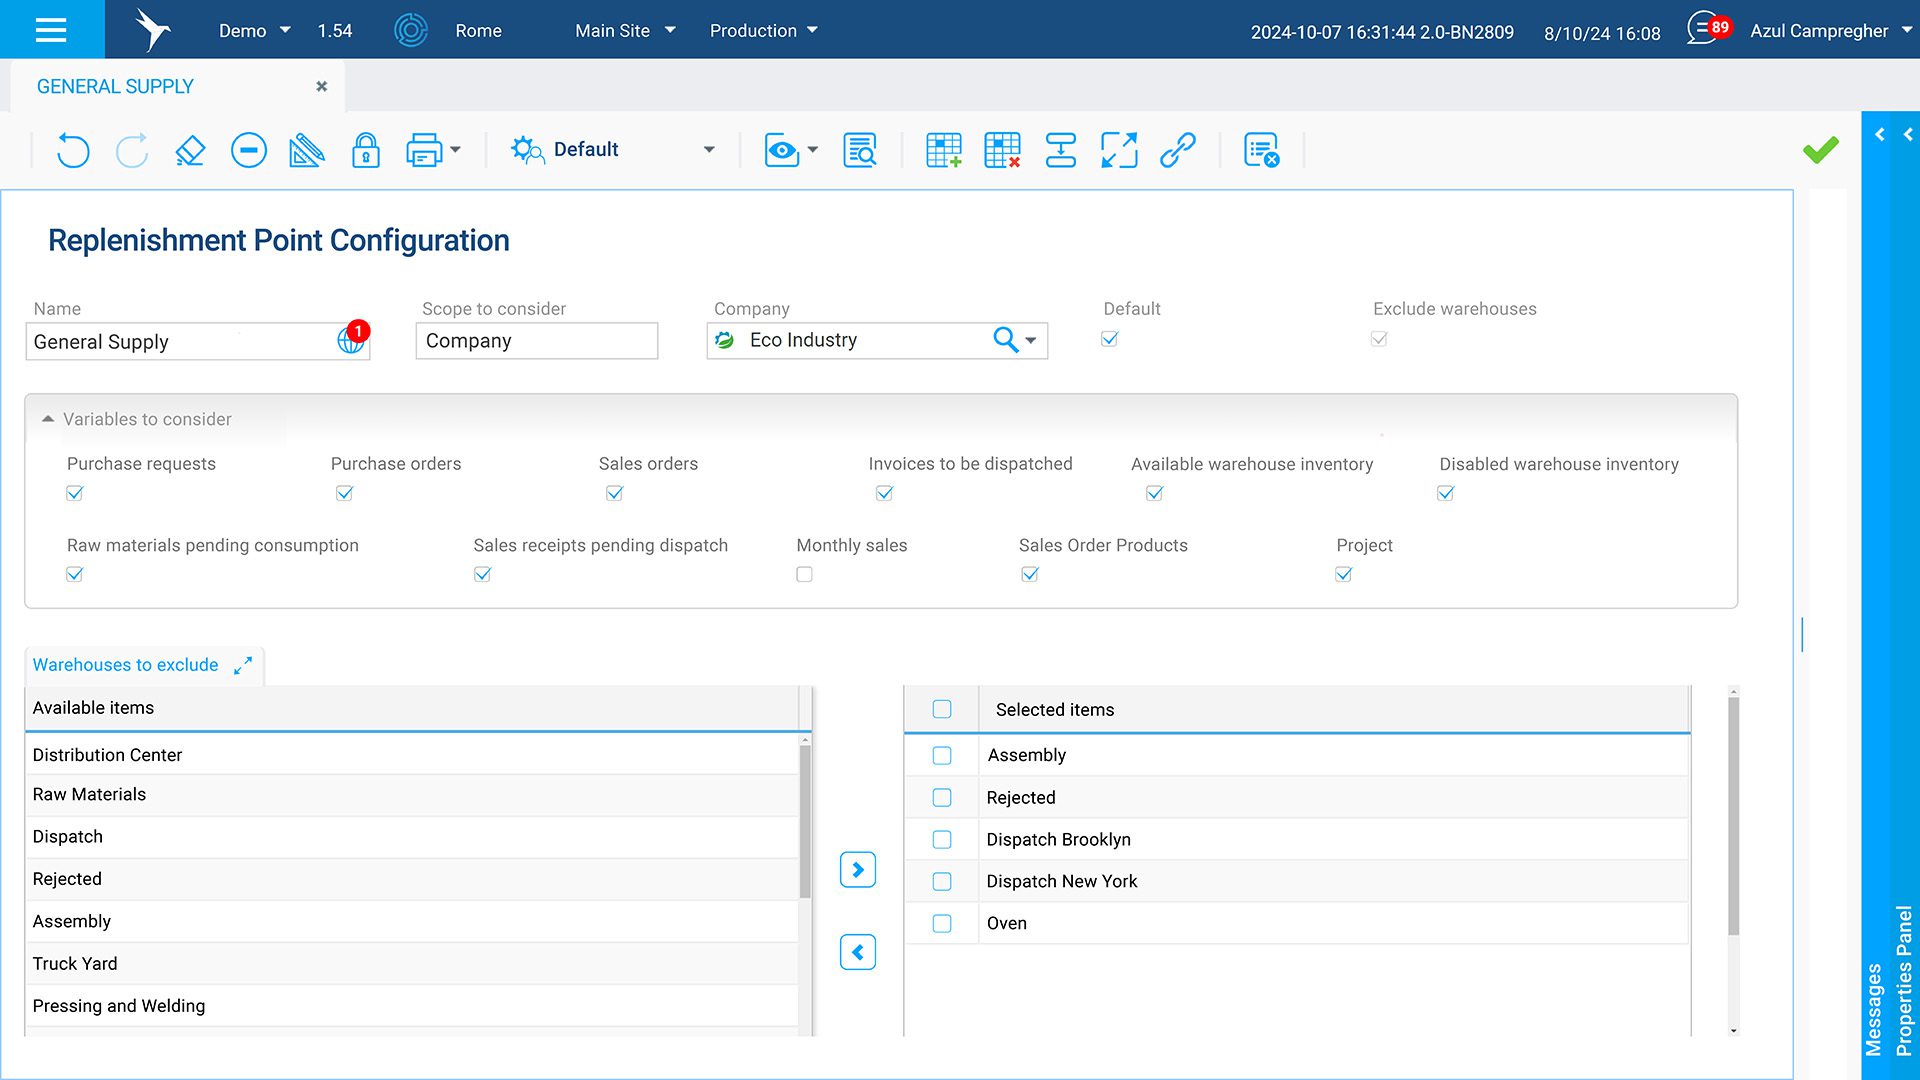Click the chain link icon in toolbar
Viewport: 1920px width, 1080px height.
tap(1178, 150)
